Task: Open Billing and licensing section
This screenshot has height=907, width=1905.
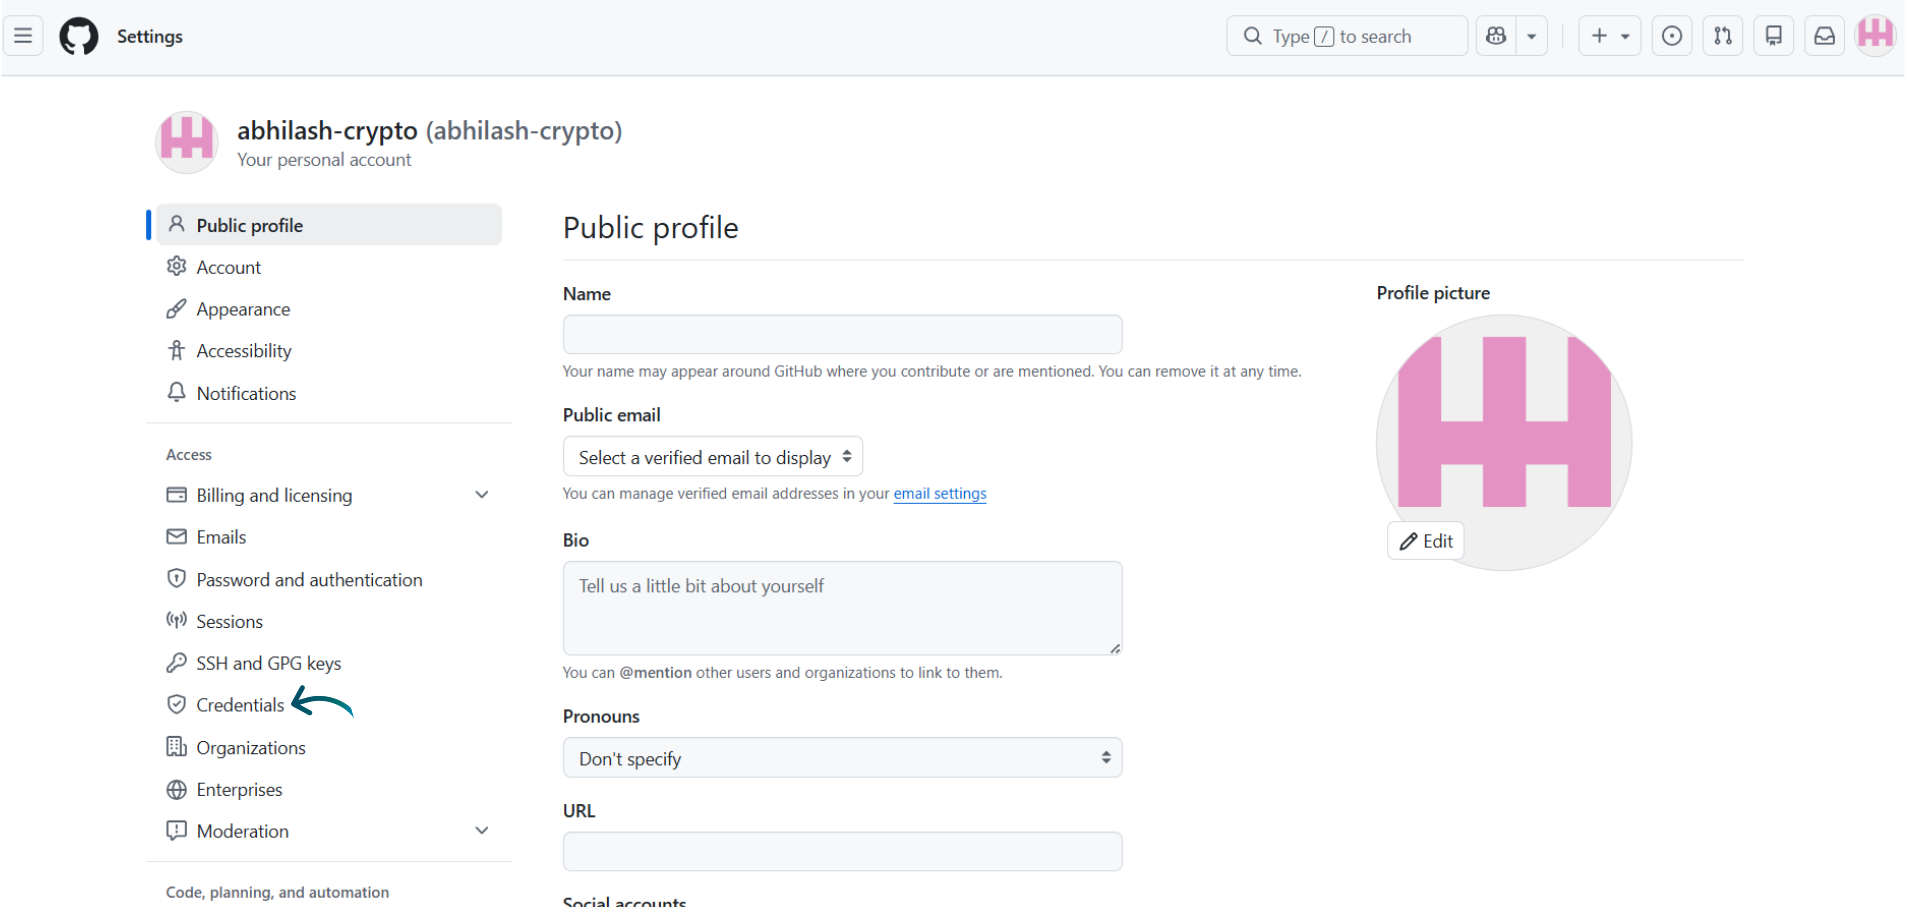Action: point(274,495)
